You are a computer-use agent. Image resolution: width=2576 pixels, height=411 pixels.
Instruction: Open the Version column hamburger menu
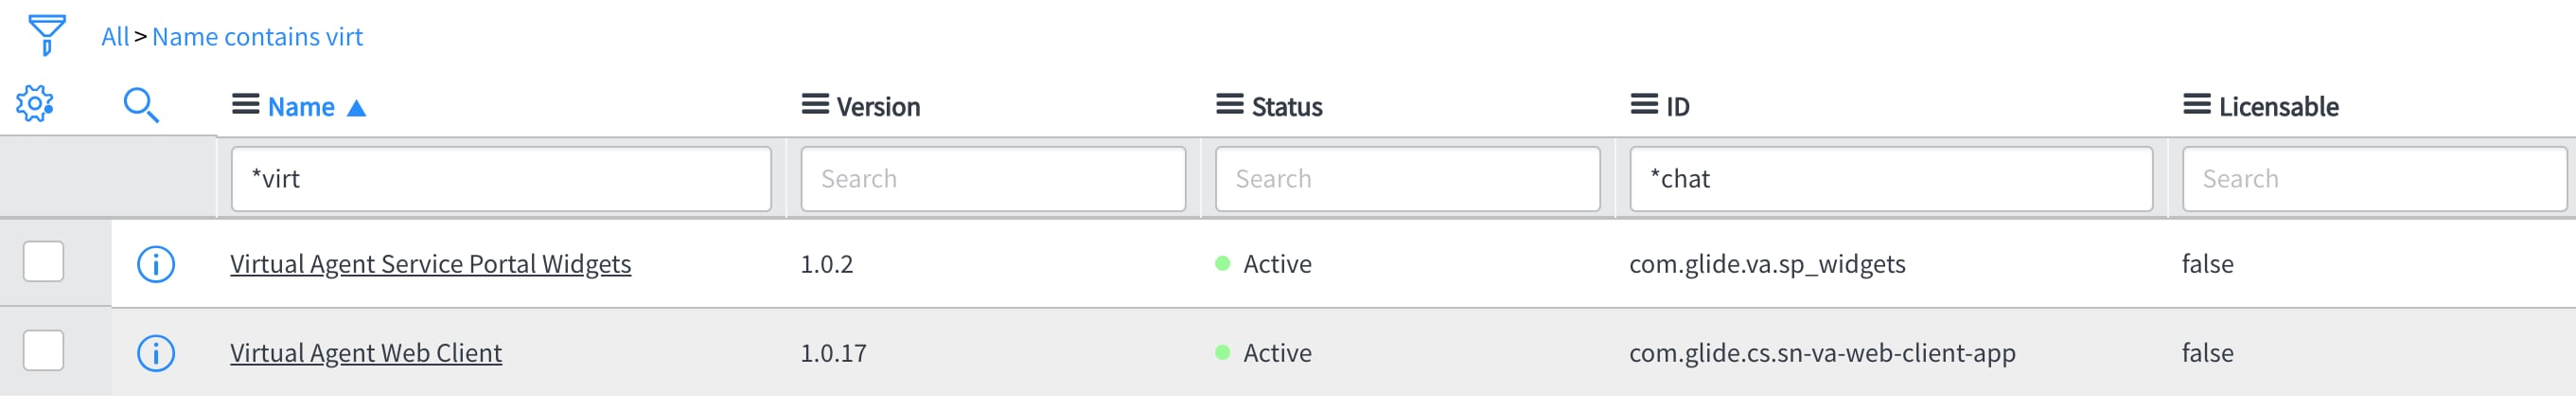tap(815, 105)
